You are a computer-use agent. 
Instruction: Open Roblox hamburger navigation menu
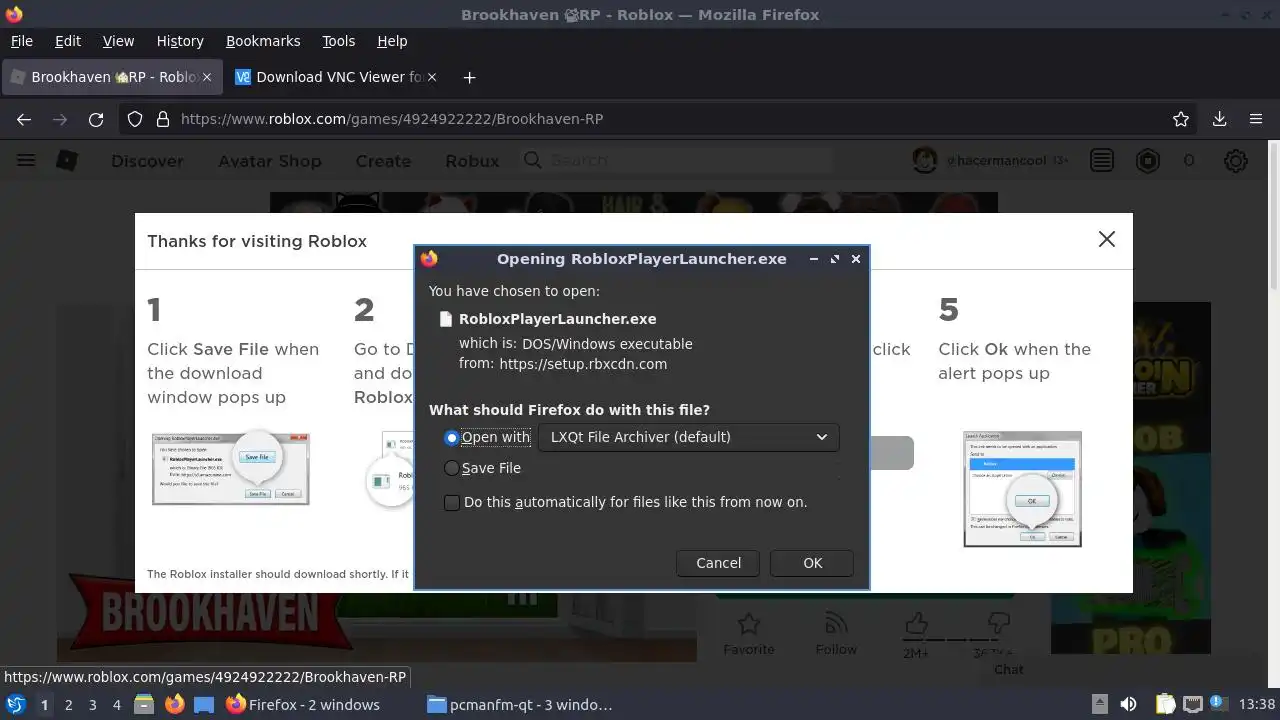[26, 160]
